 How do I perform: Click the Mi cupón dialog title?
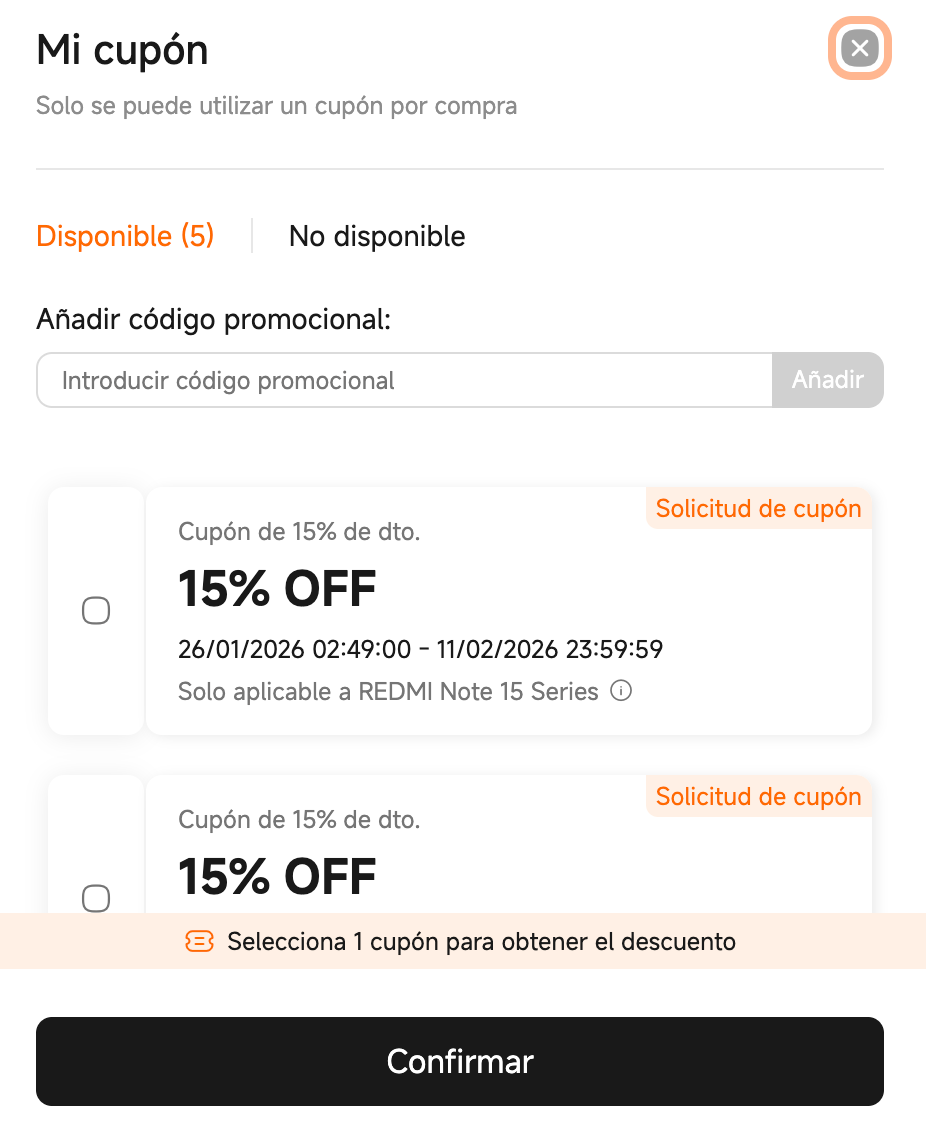point(122,50)
